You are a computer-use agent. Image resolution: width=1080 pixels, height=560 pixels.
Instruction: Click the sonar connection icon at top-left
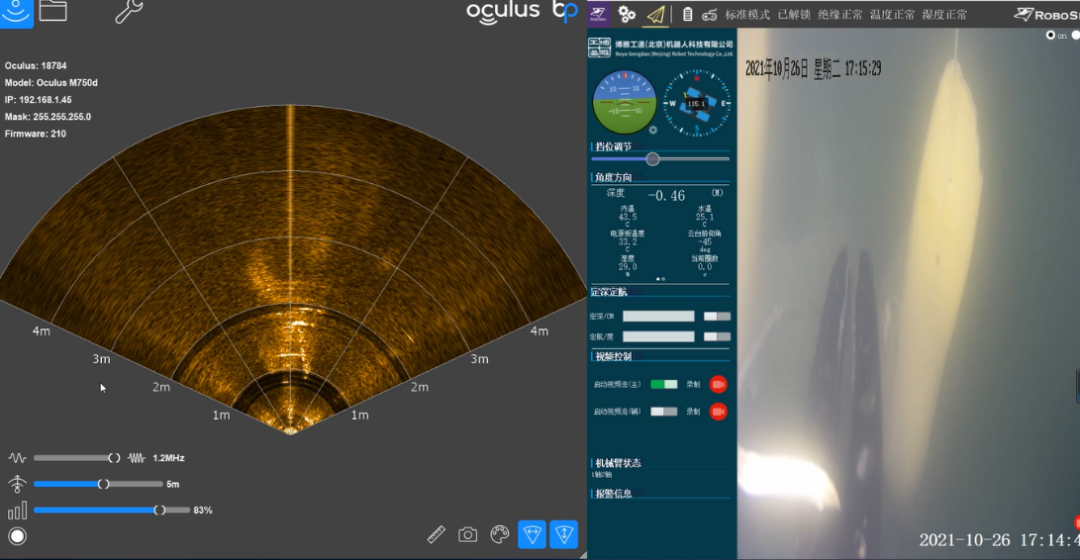coord(16,12)
